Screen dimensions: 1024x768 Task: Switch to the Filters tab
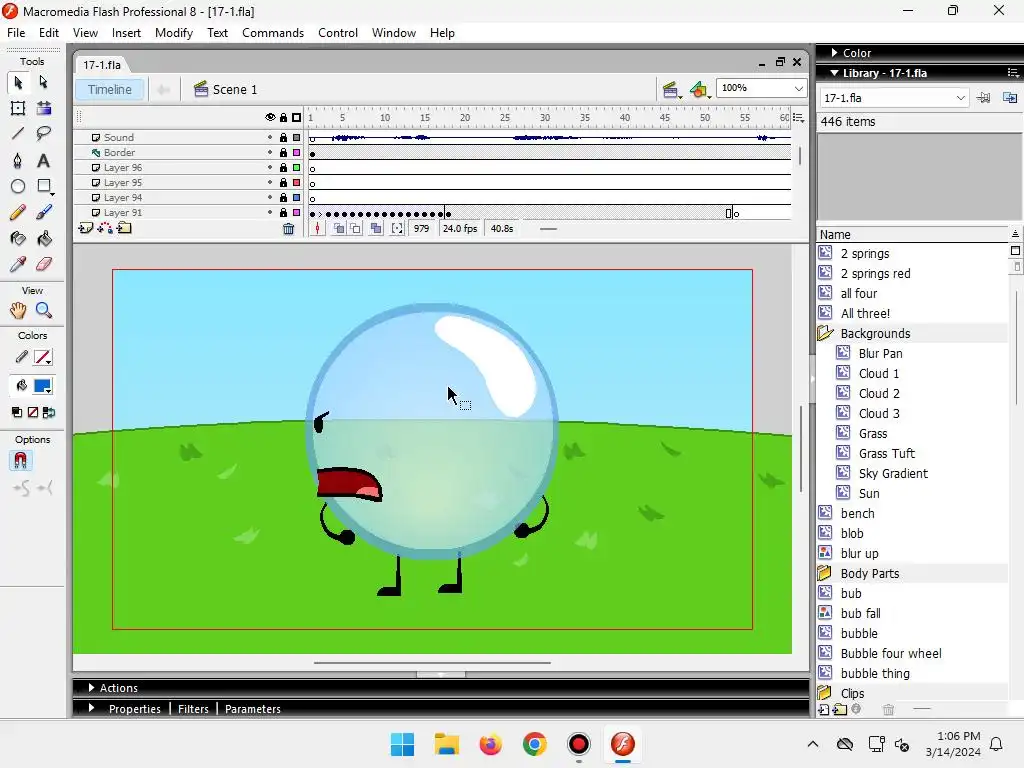pos(193,709)
